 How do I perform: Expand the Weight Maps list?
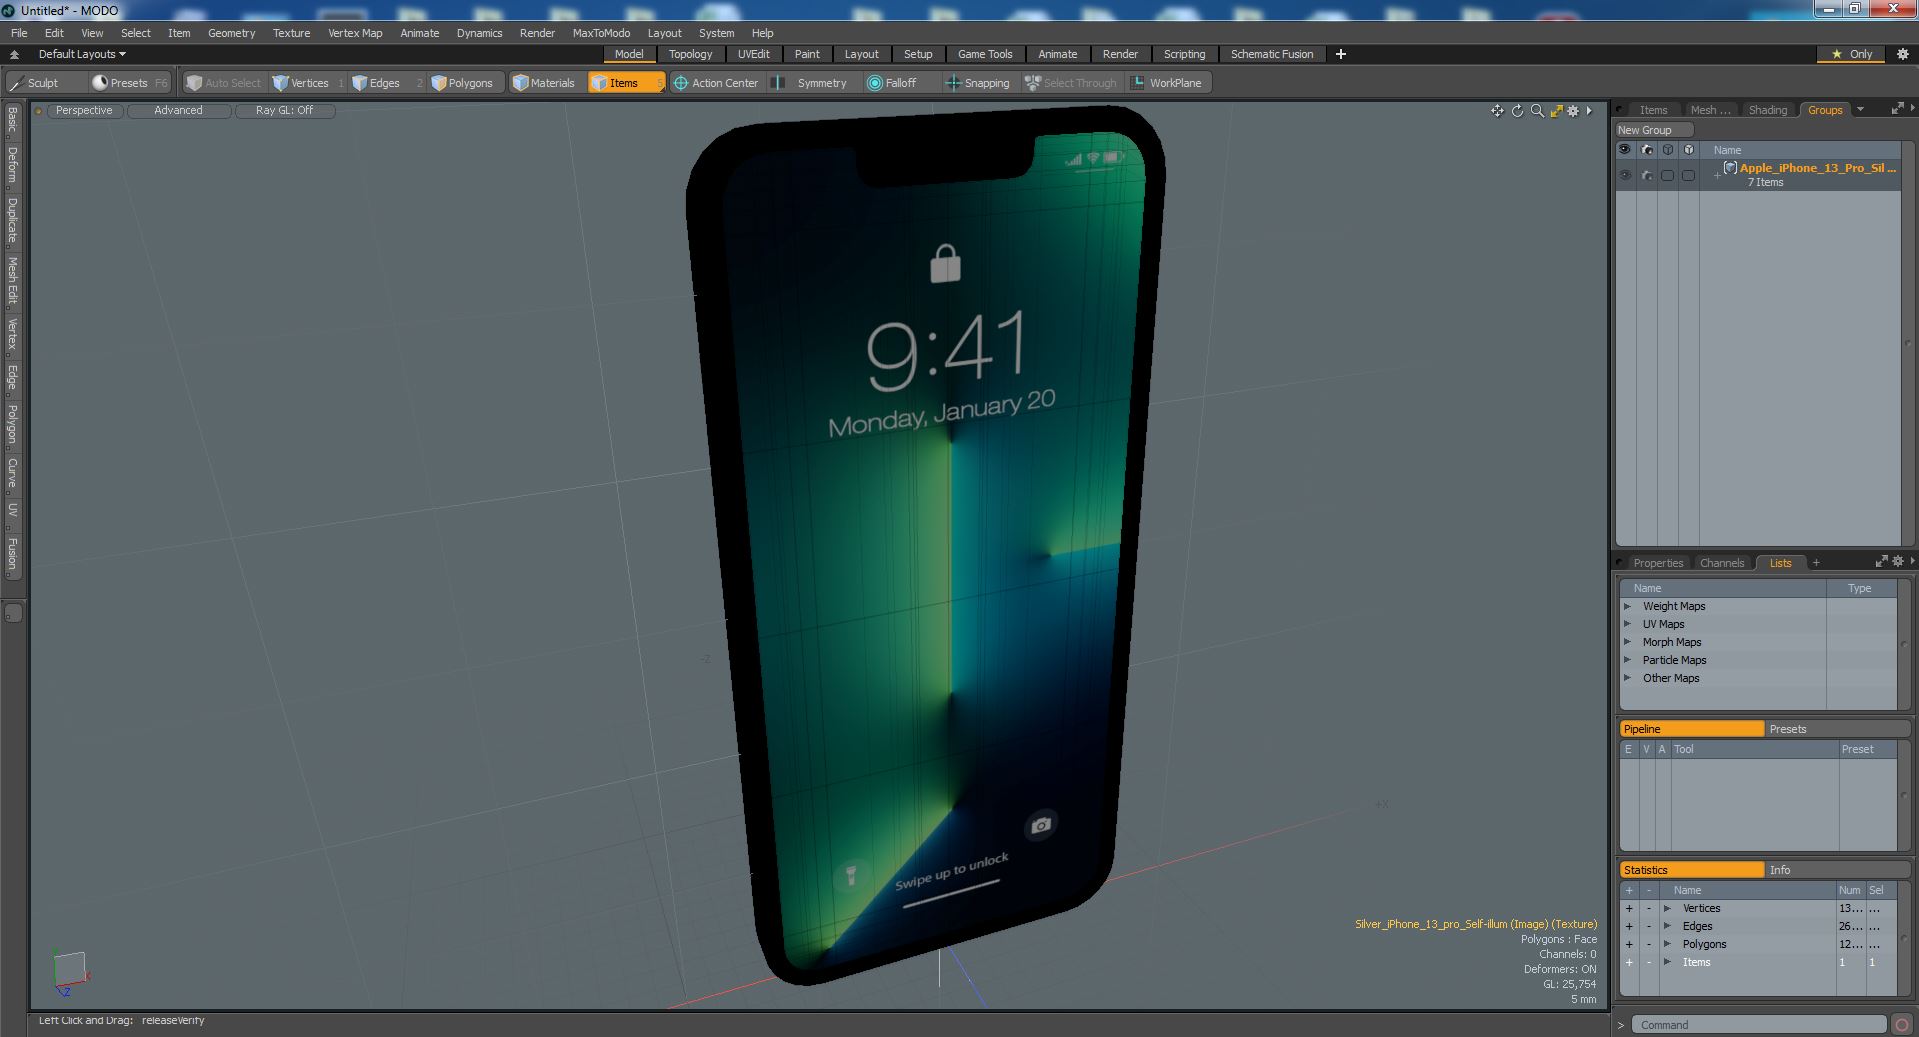click(1627, 606)
